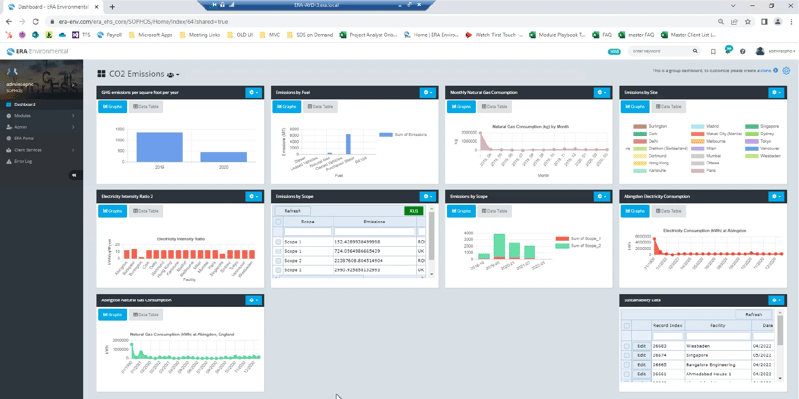This screenshot has width=799, height=399.
Task: Tick the Sustainability Data header checkbox
Action: coord(627,326)
